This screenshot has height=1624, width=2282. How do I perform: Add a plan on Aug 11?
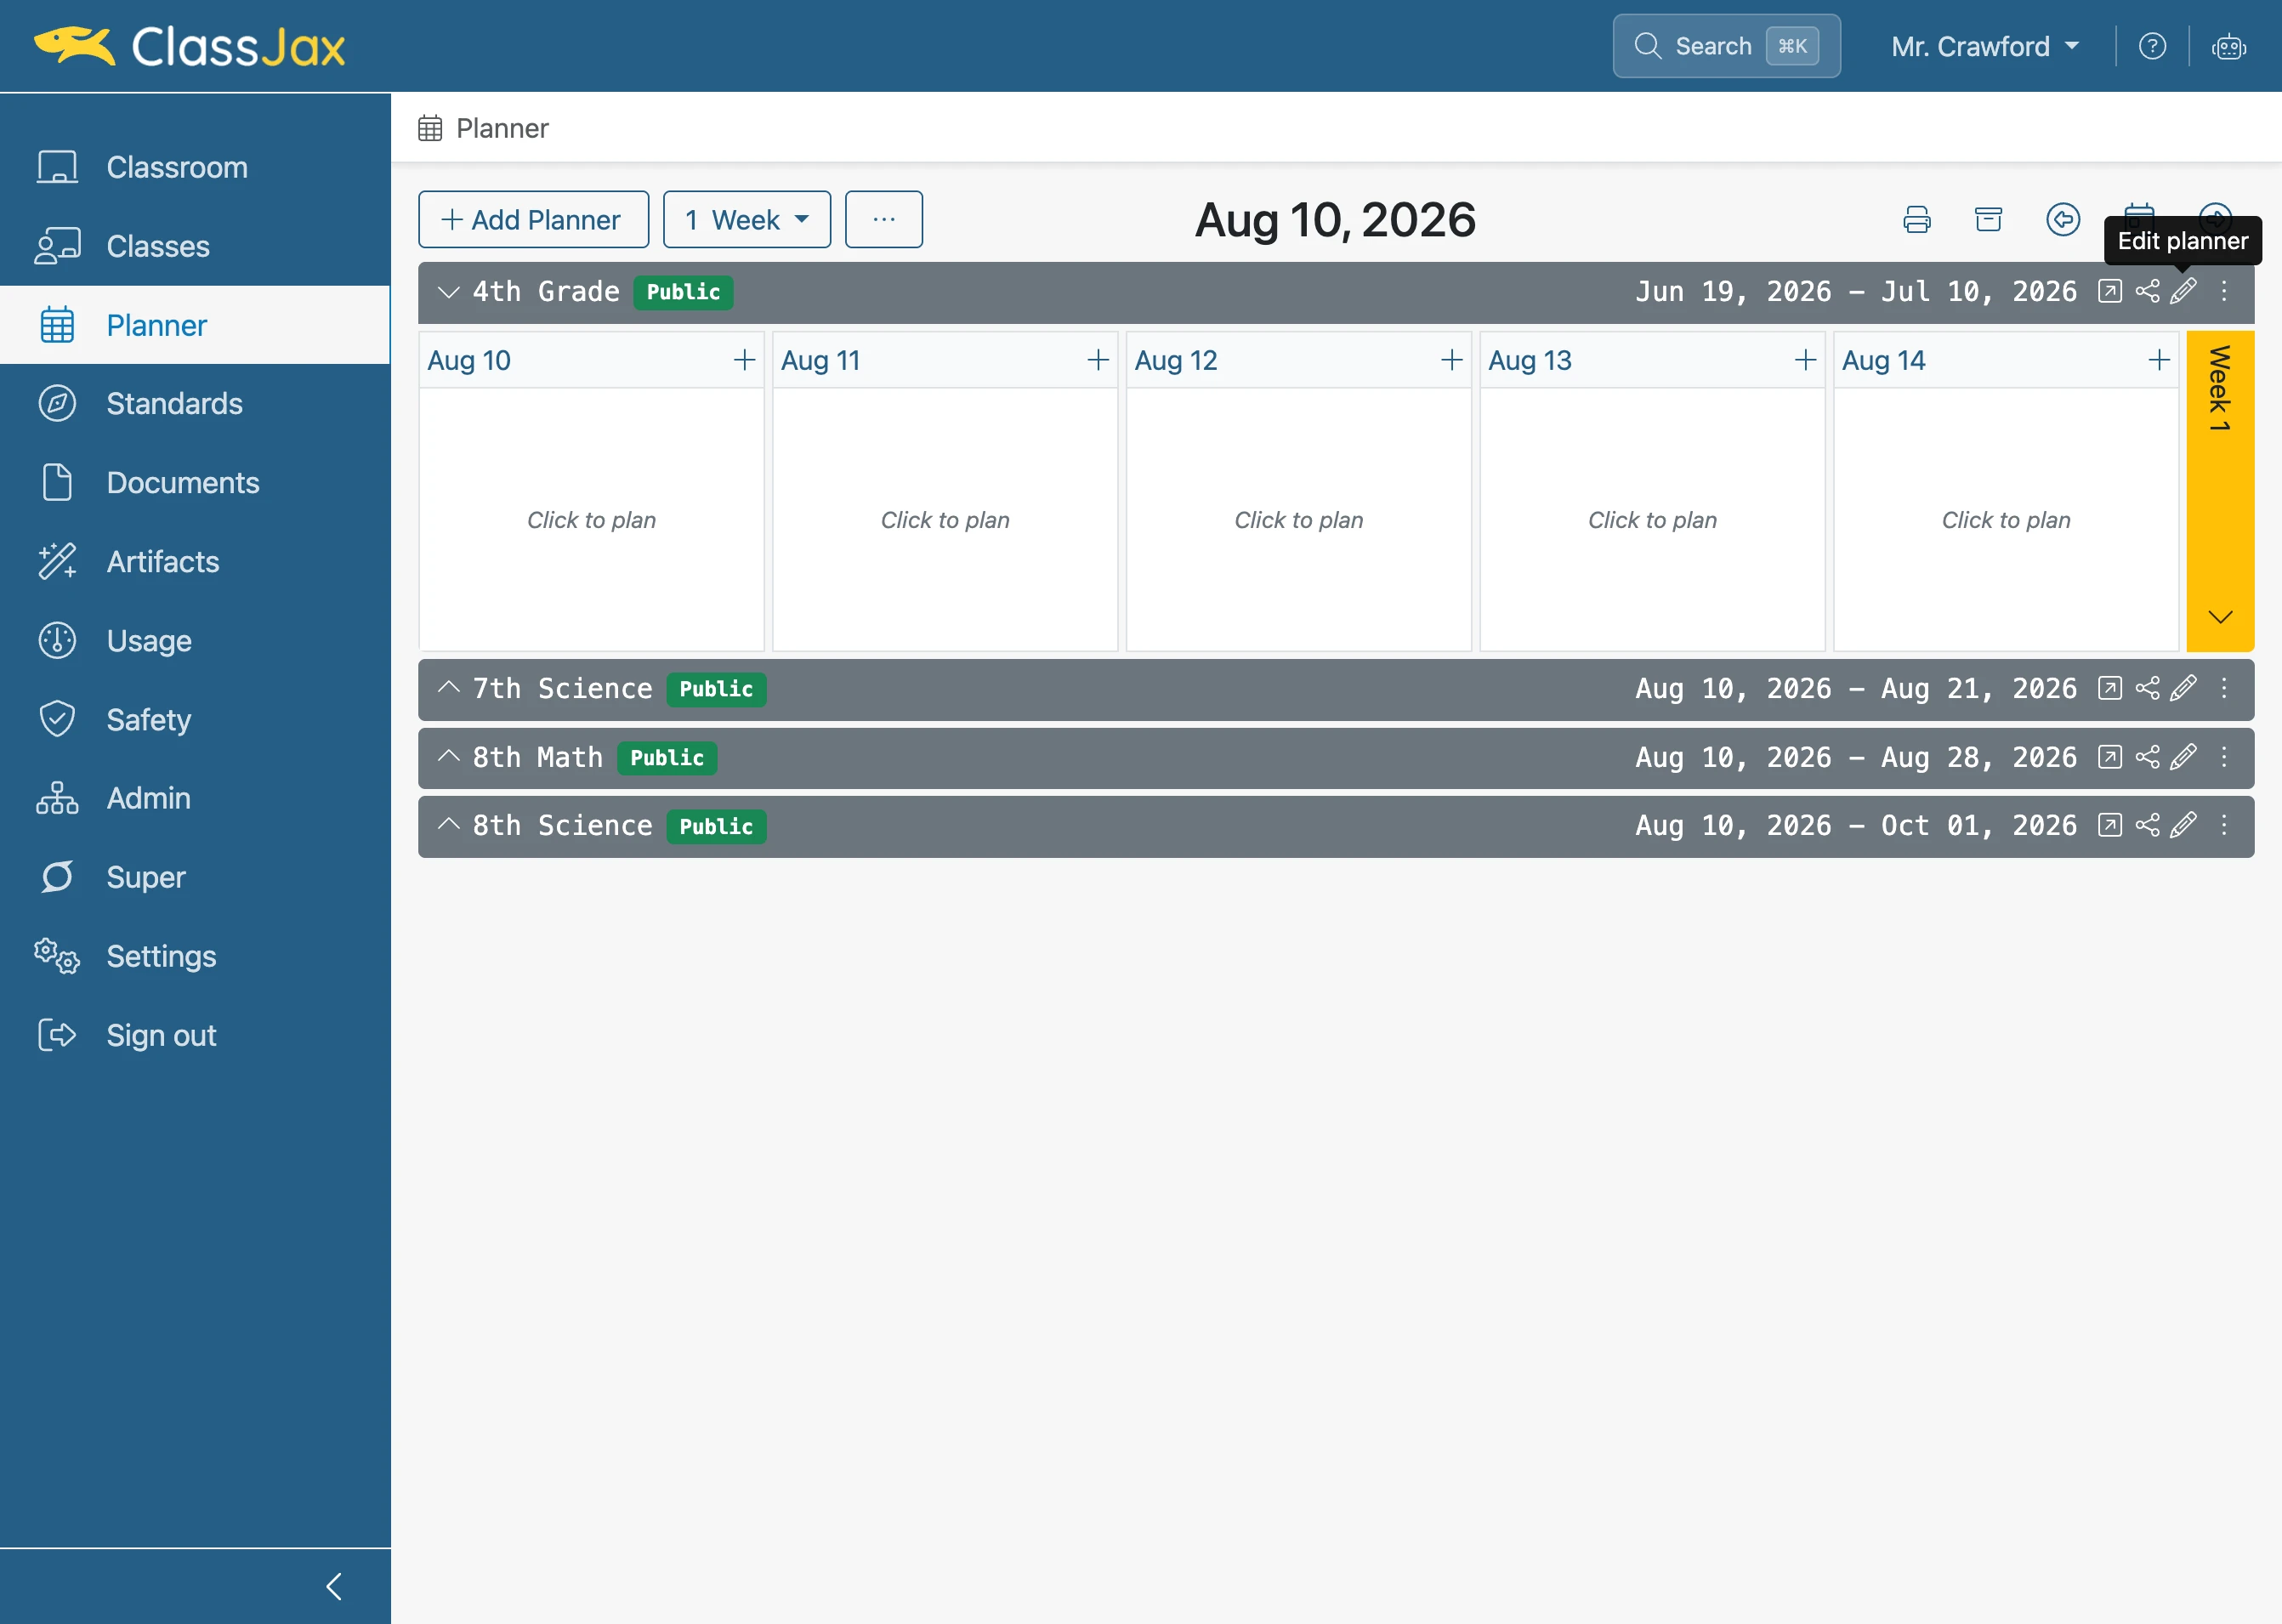click(x=1098, y=360)
